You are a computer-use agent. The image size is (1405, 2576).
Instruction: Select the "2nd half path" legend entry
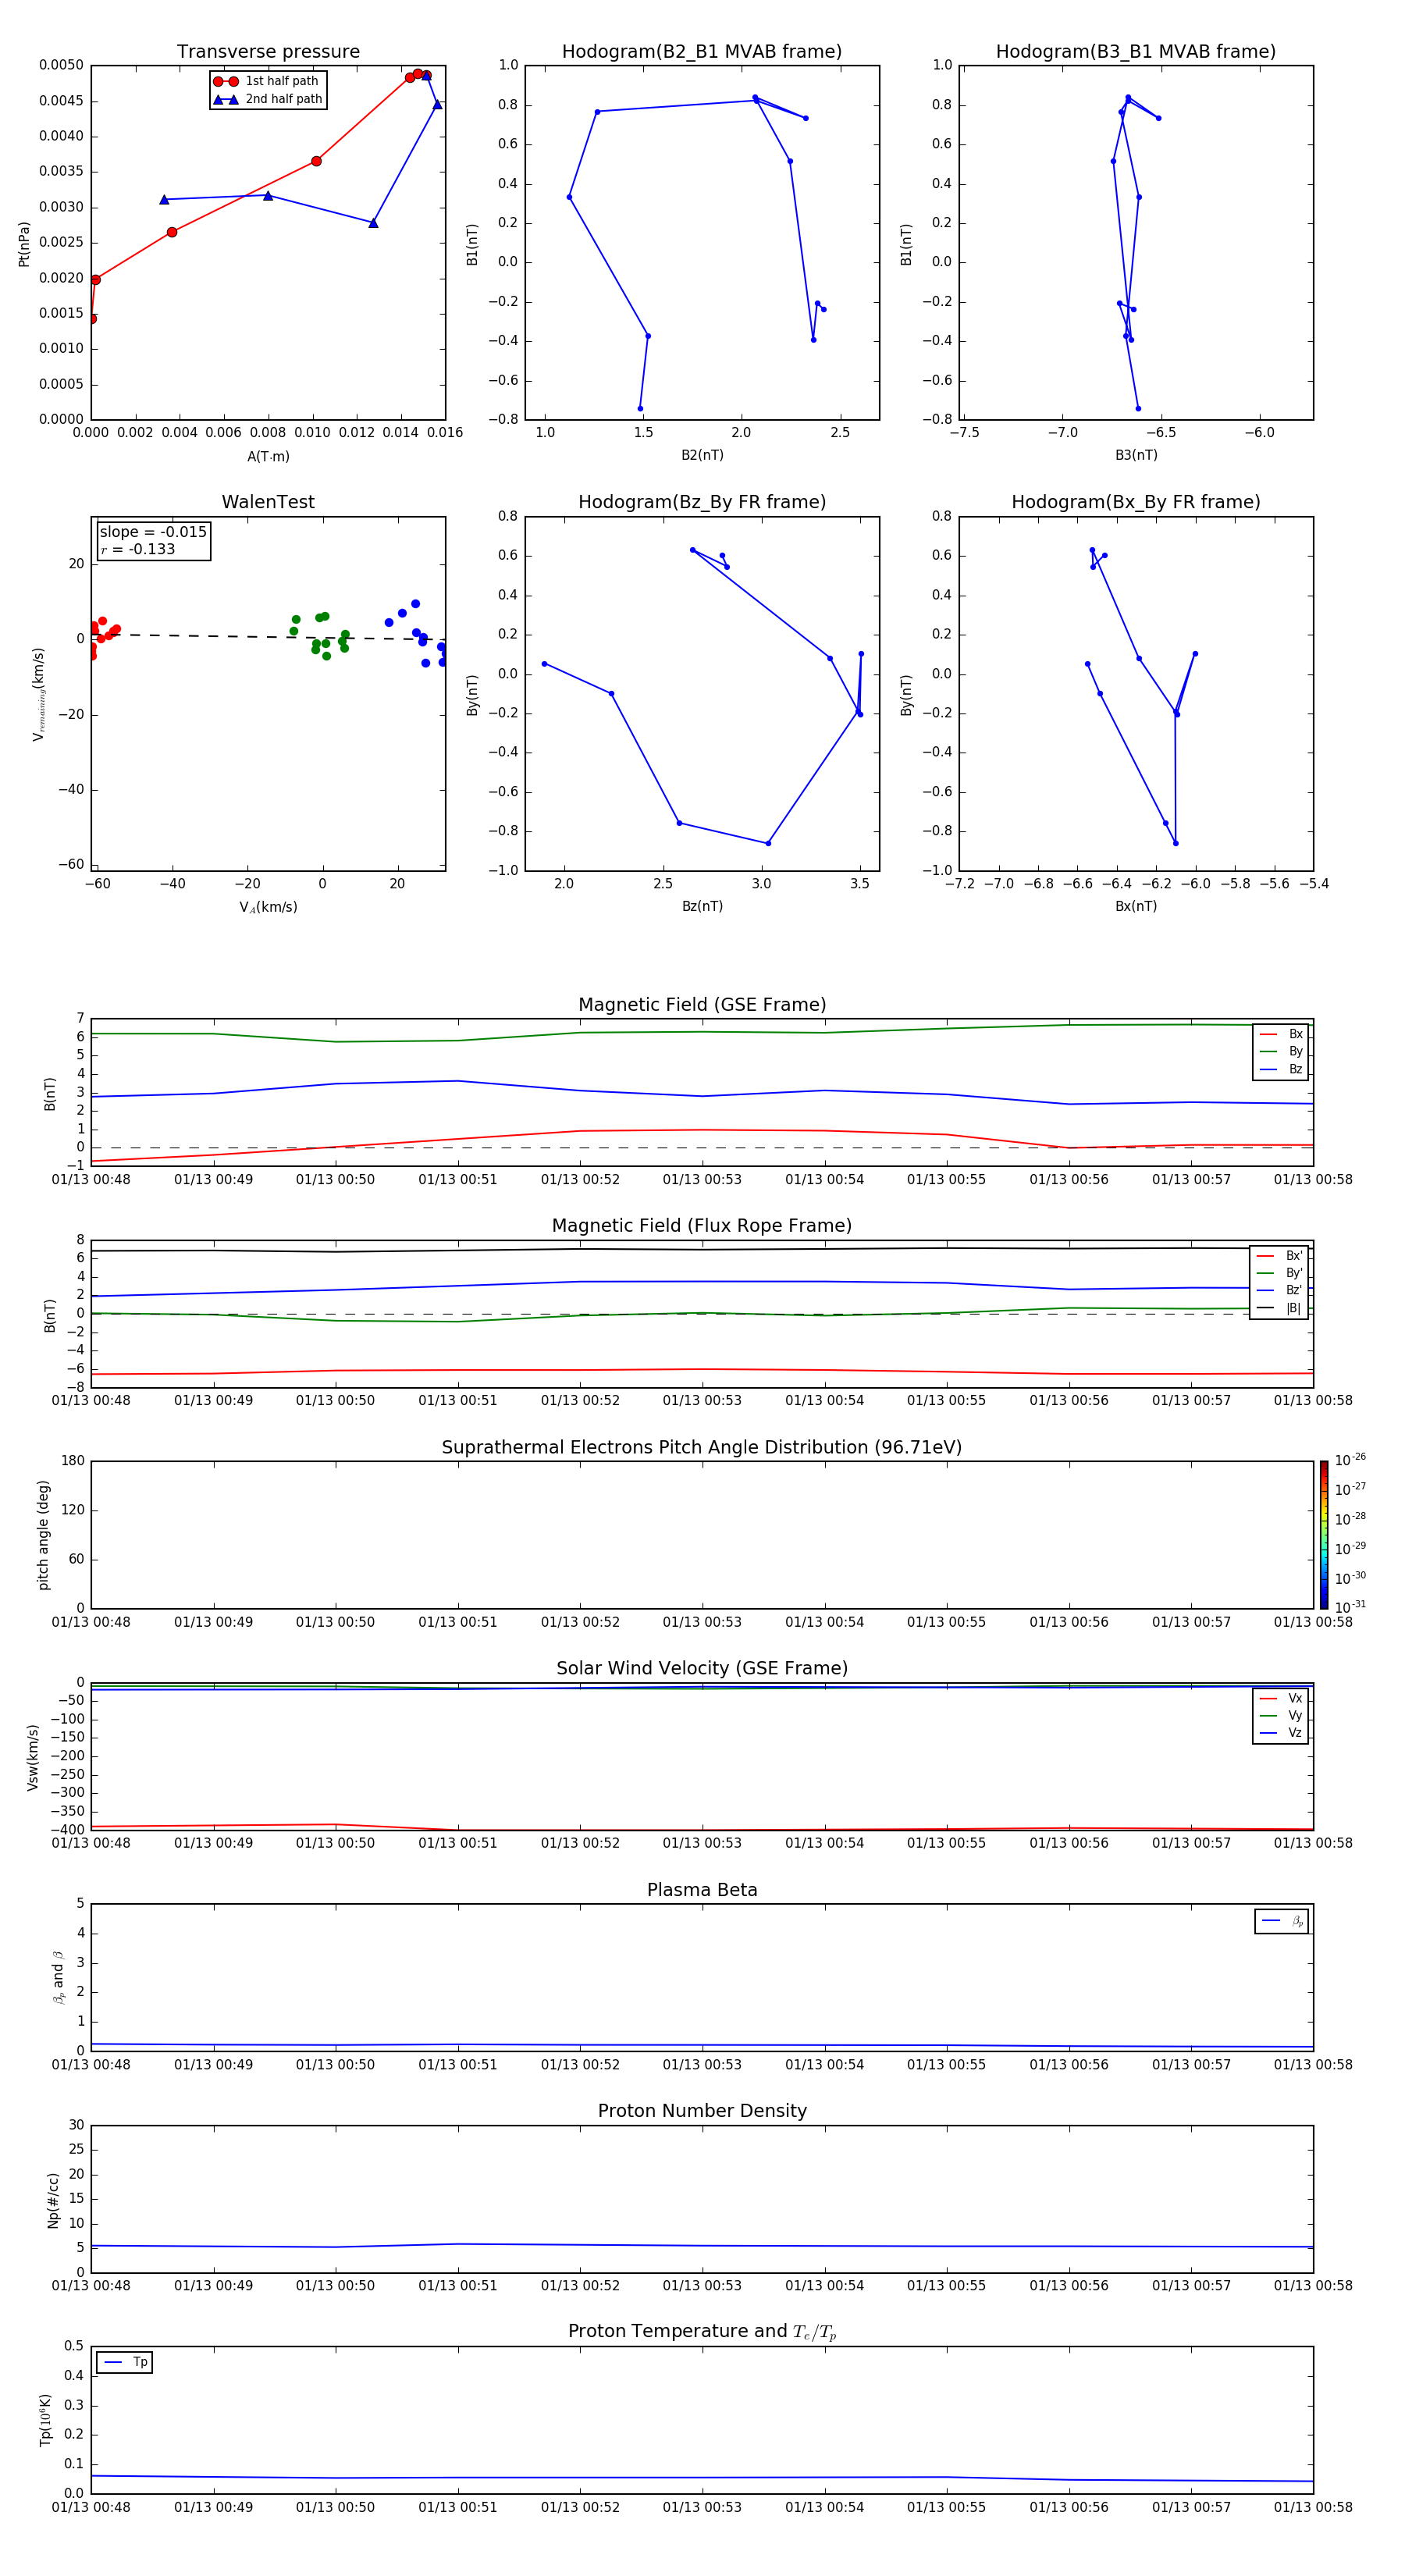click(268, 99)
